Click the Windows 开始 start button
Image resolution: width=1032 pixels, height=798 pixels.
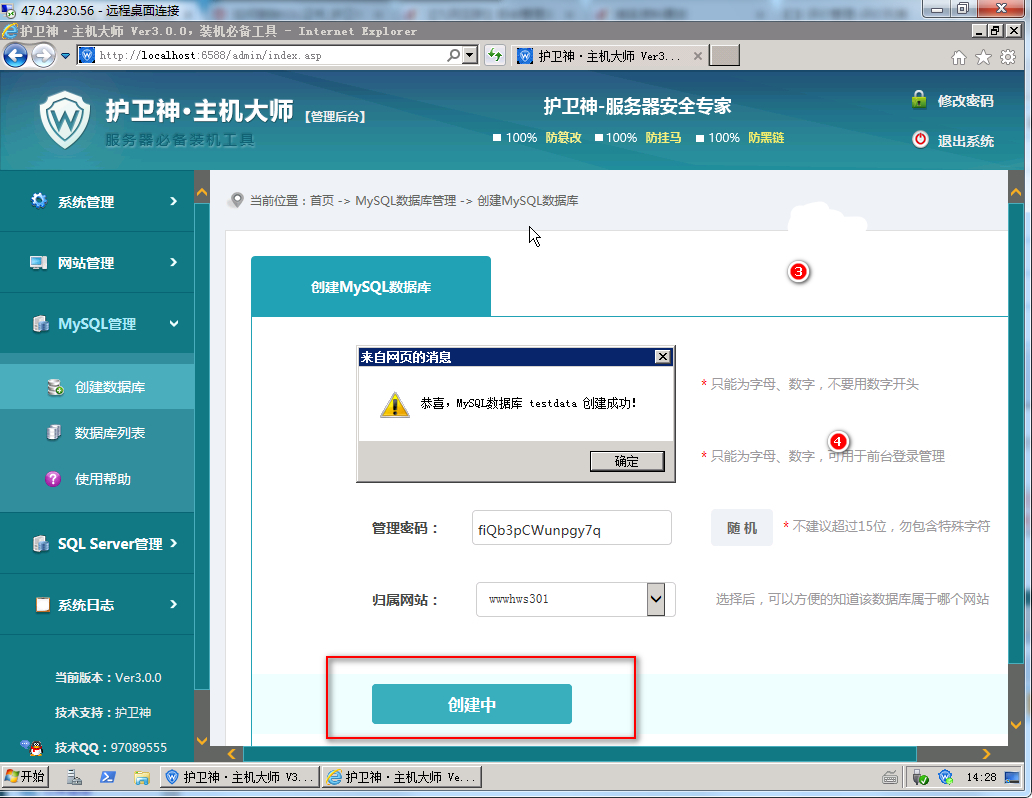point(26,777)
